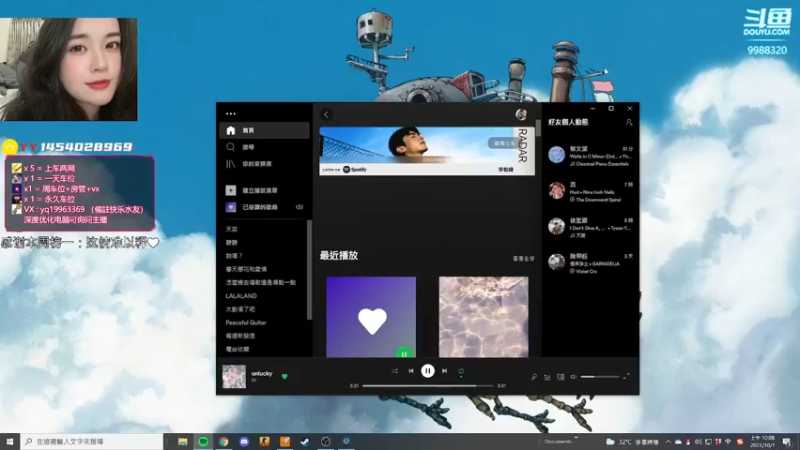The image size is (800, 450).
Task: Open the connect-to-device icon
Action: (561, 377)
